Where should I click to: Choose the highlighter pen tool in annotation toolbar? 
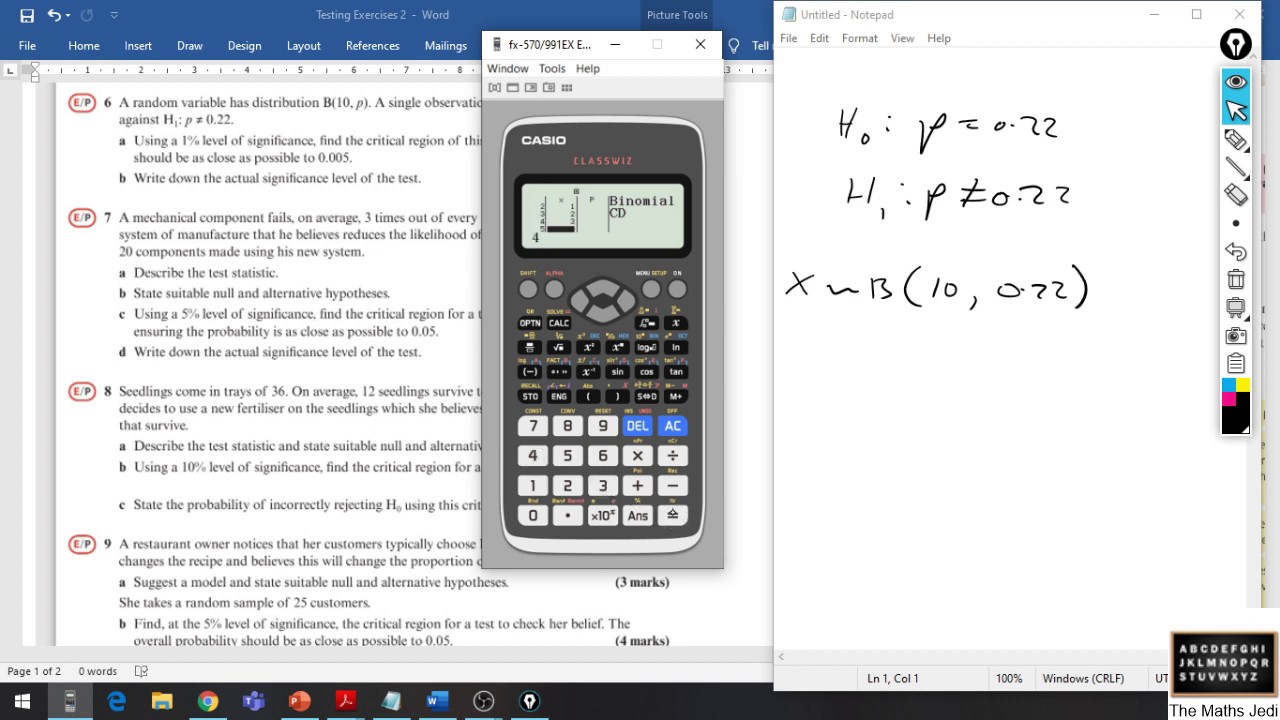(1236, 140)
